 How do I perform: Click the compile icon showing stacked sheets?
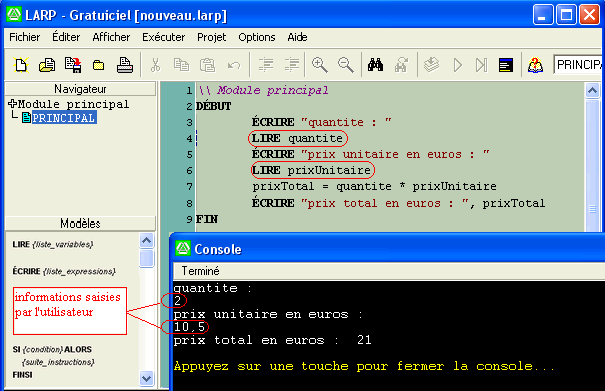tap(431, 65)
